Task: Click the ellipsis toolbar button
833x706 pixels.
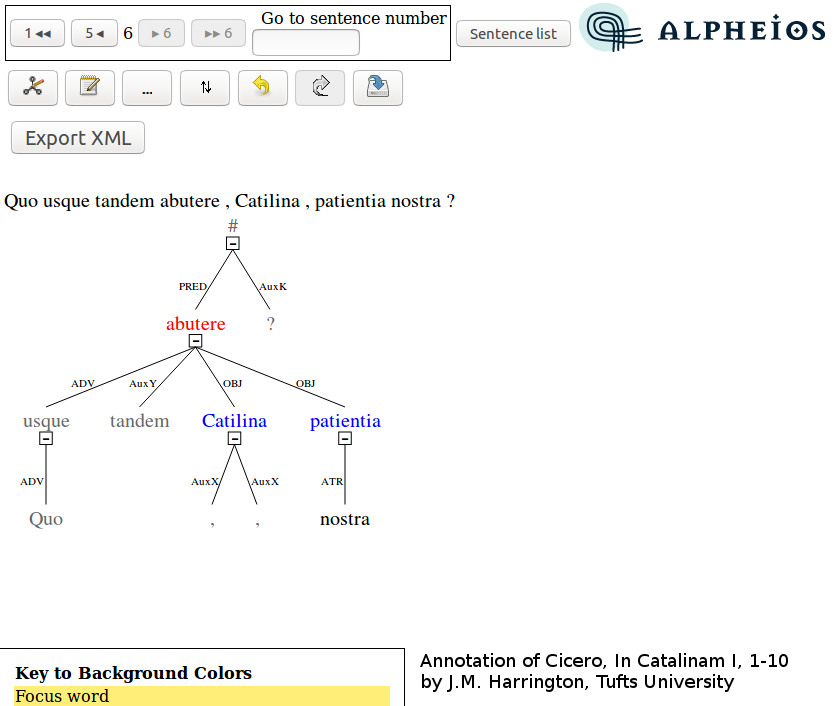Action: click(147, 88)
